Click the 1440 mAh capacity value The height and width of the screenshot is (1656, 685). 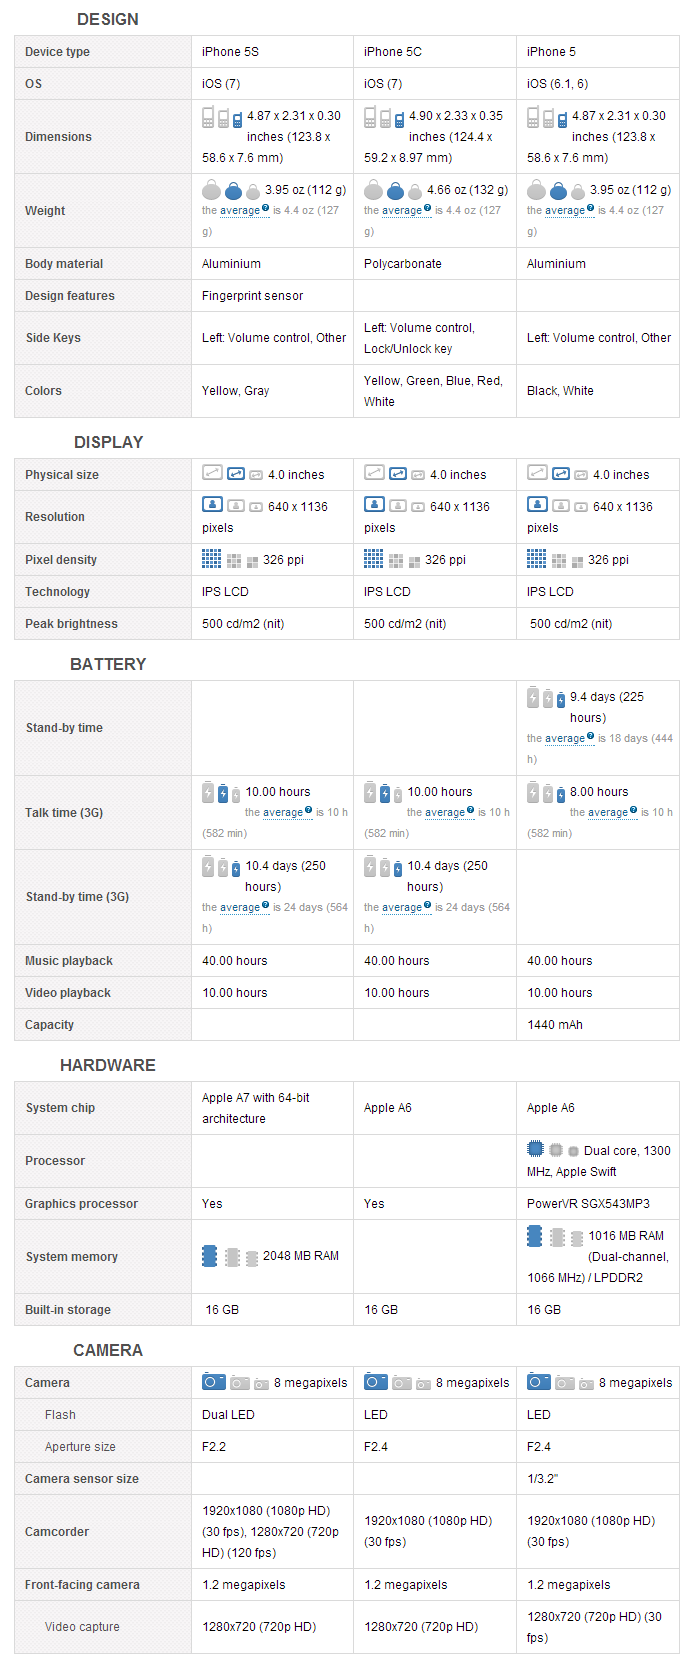(555, 1025)
